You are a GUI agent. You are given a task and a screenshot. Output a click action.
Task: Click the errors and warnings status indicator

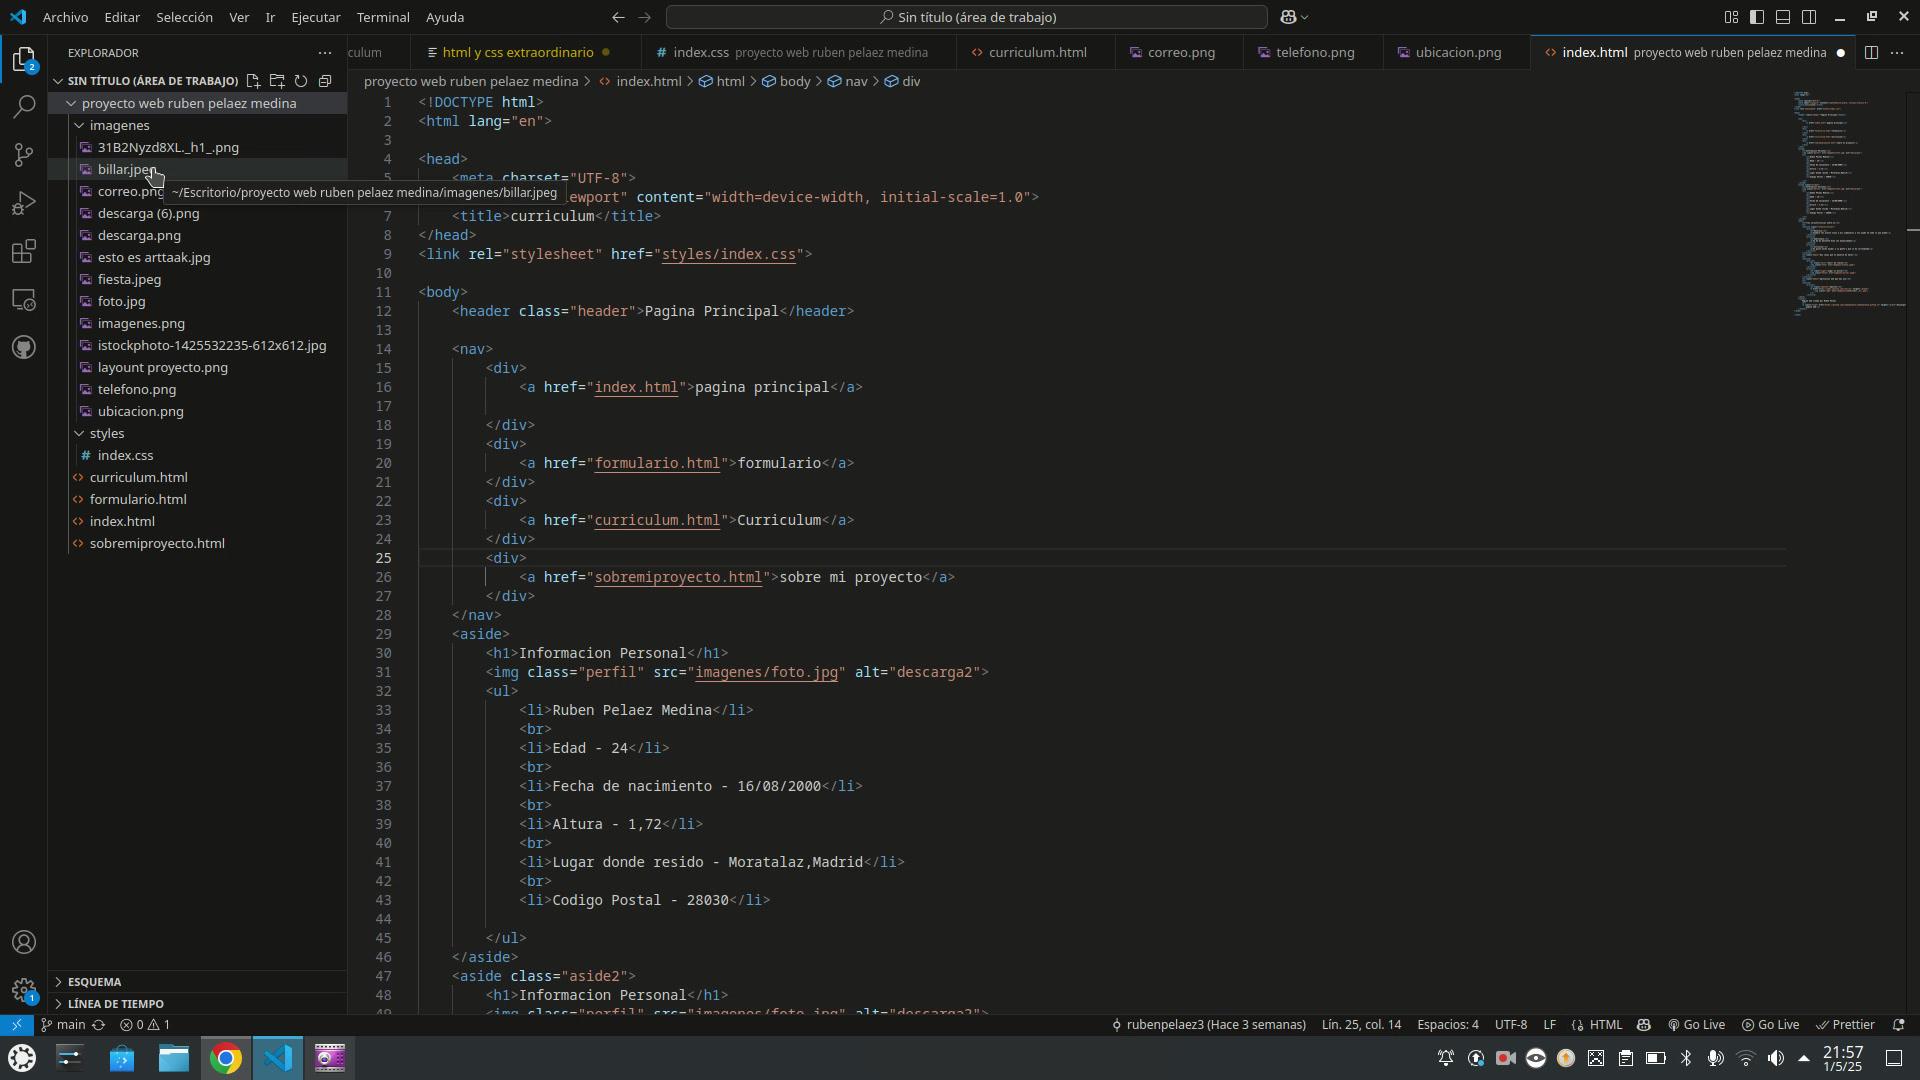pyautogui.click(x=145, y=1025)
